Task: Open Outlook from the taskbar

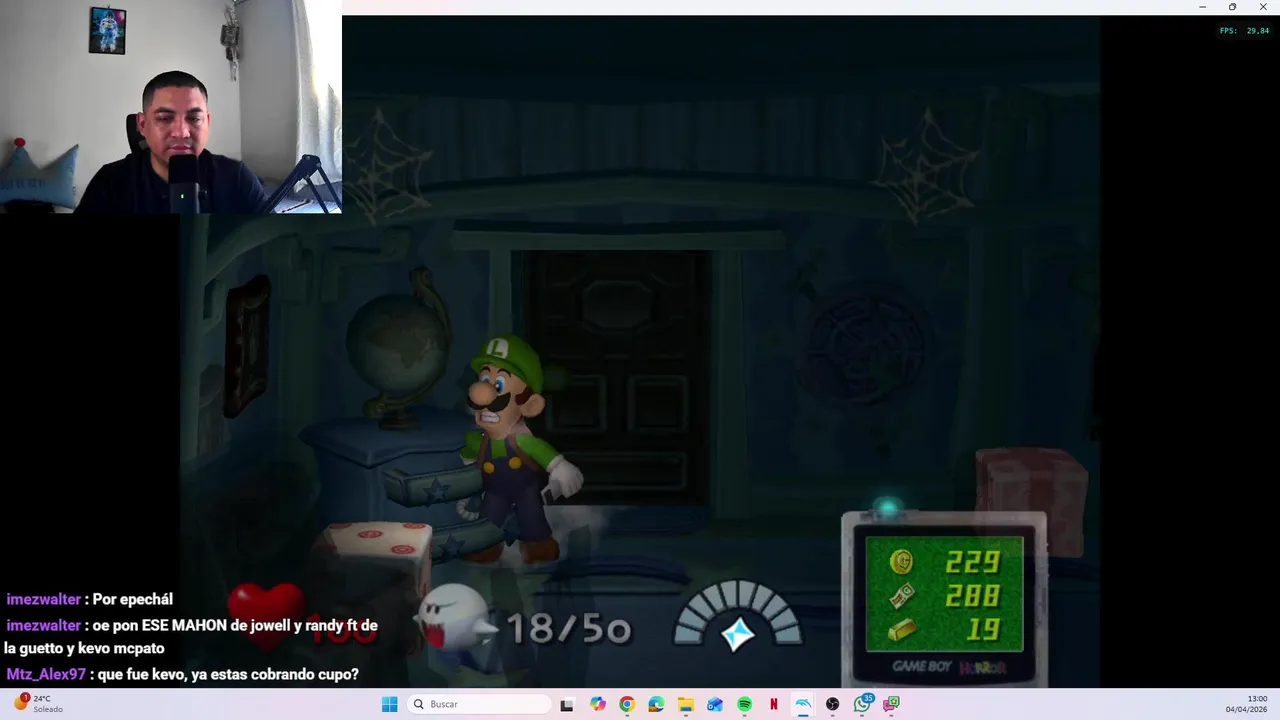Action: coord(715,704)
